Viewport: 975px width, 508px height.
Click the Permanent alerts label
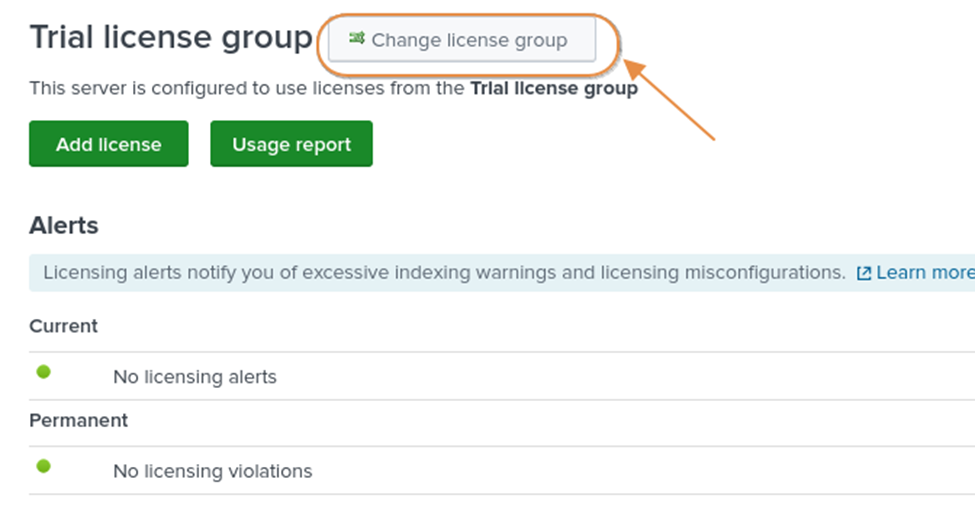click(x=78, y=420)
